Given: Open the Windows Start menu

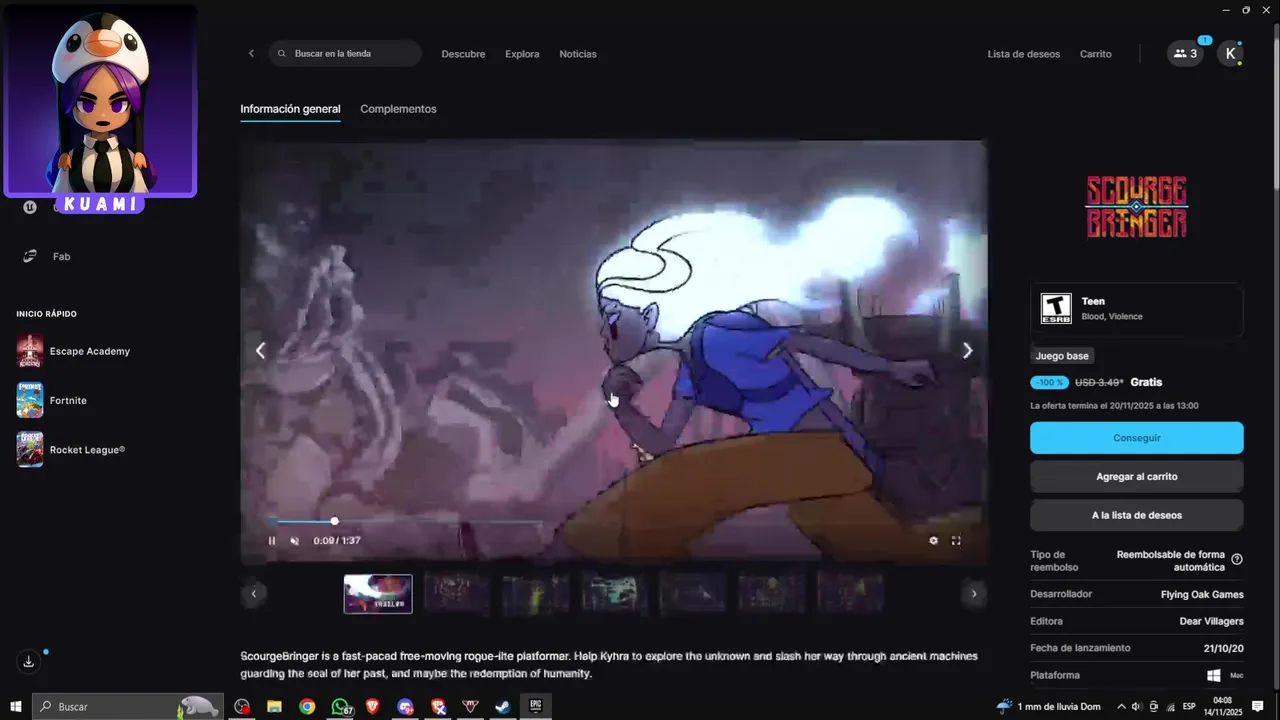Looking at the screenshot, I should (15, 707).
